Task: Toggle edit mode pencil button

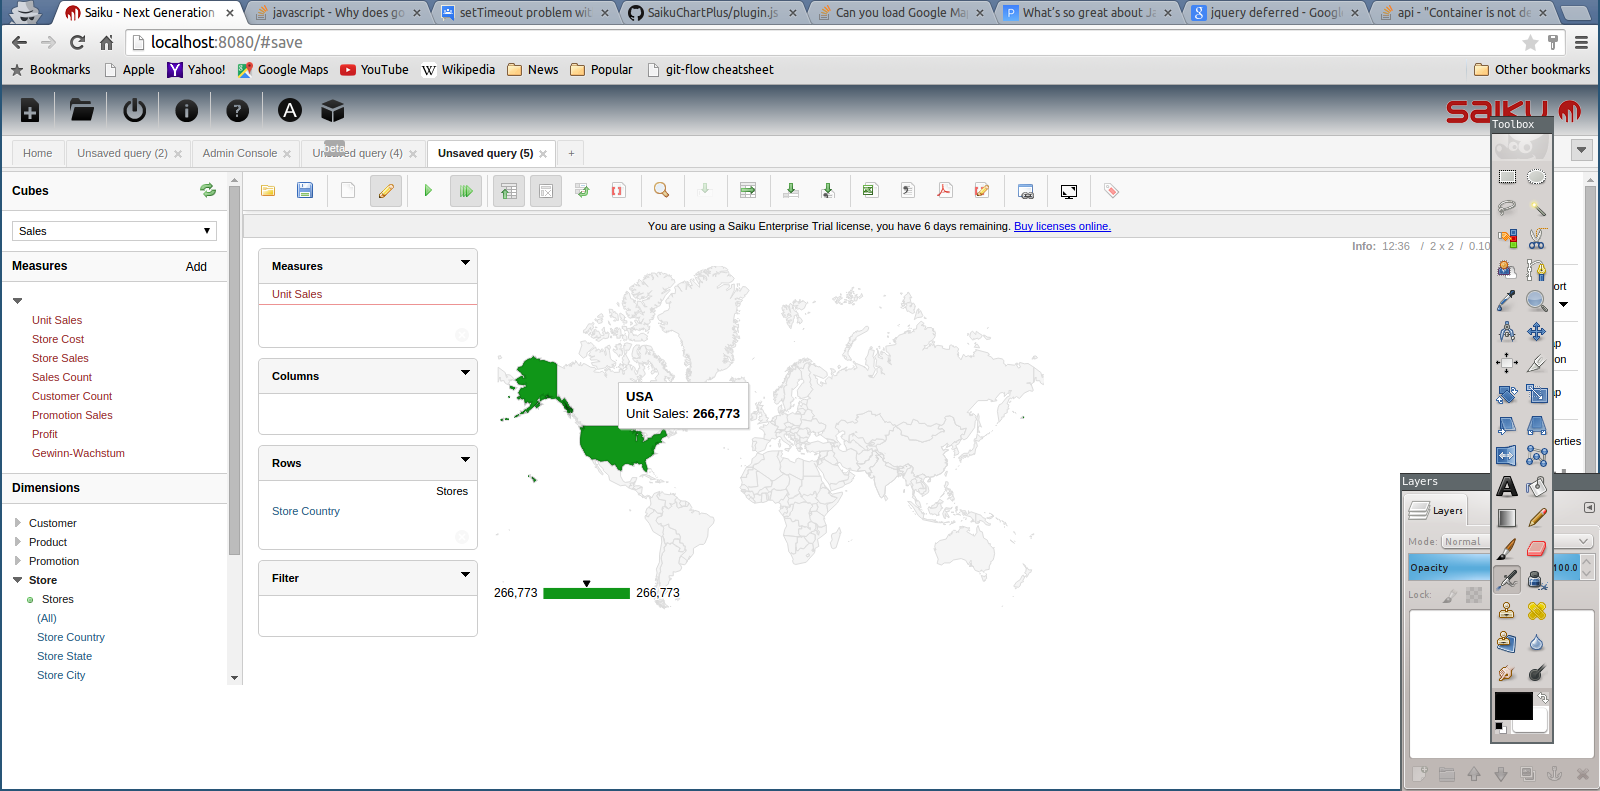Action: [386, 190]
